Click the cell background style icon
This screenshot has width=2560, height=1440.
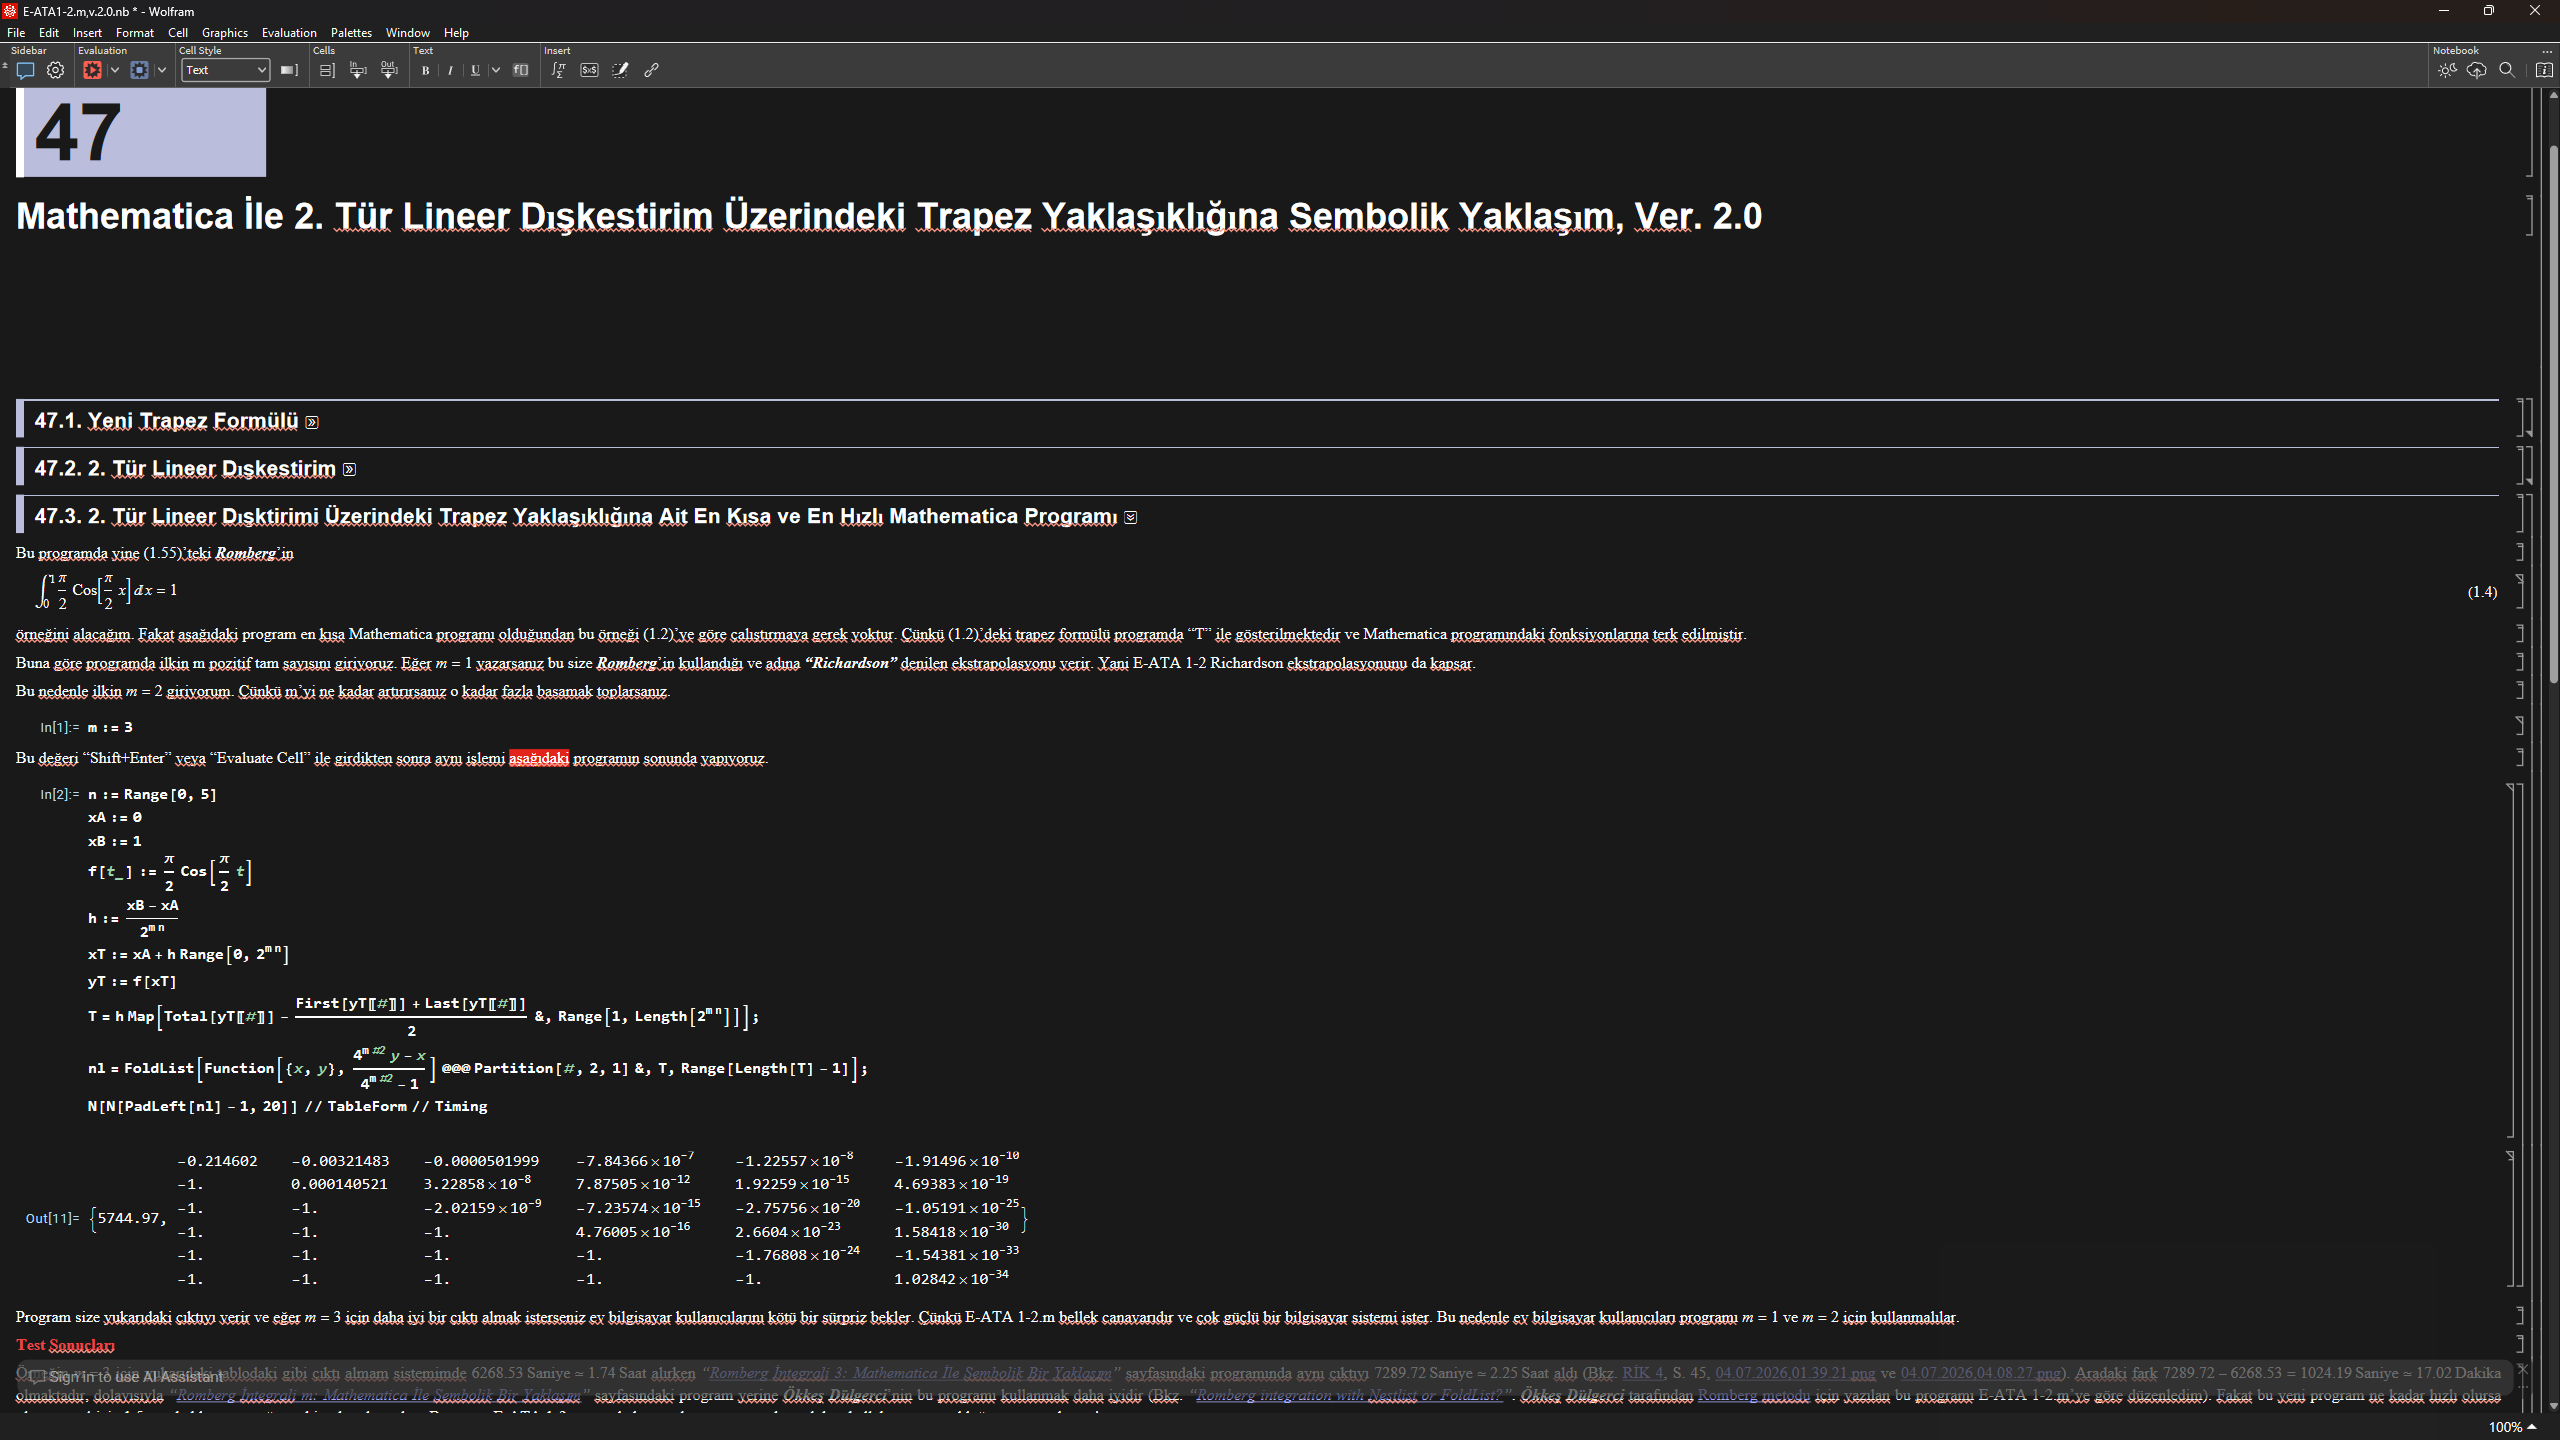click(289, 70)
